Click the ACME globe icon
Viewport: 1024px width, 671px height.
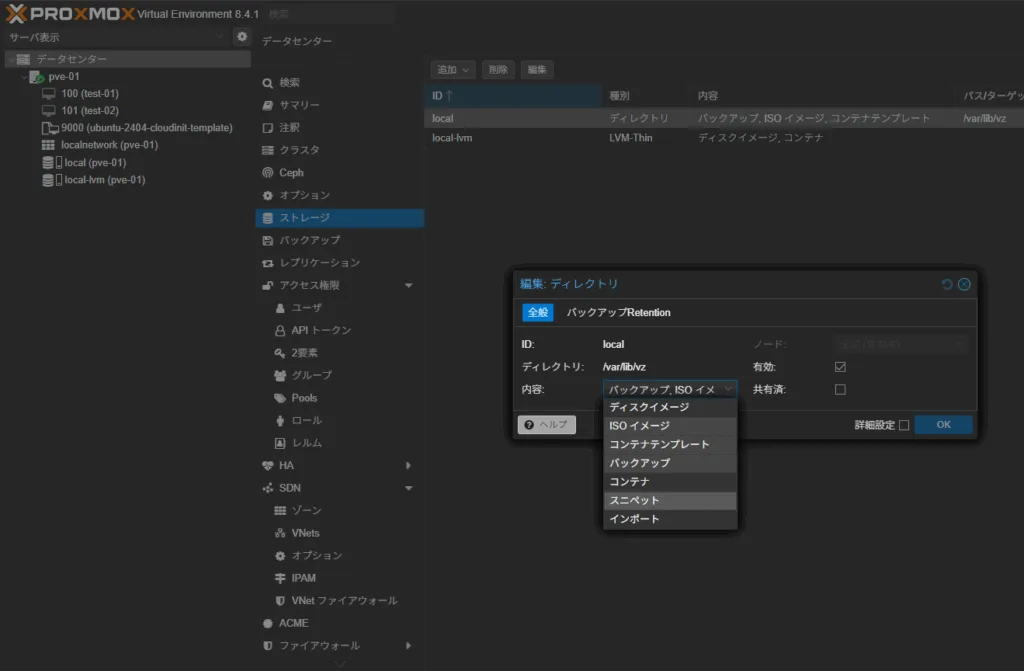coord(267,623)
